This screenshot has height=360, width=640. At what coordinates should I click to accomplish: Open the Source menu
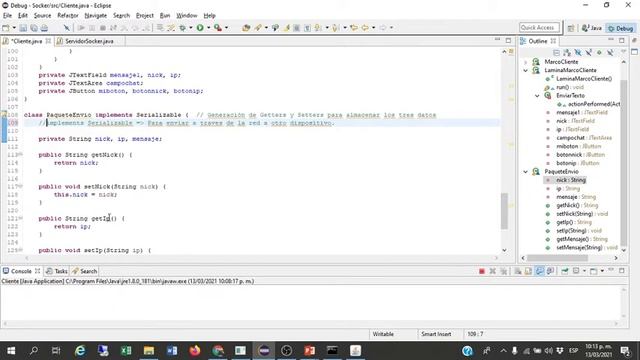tap(42, 16)
